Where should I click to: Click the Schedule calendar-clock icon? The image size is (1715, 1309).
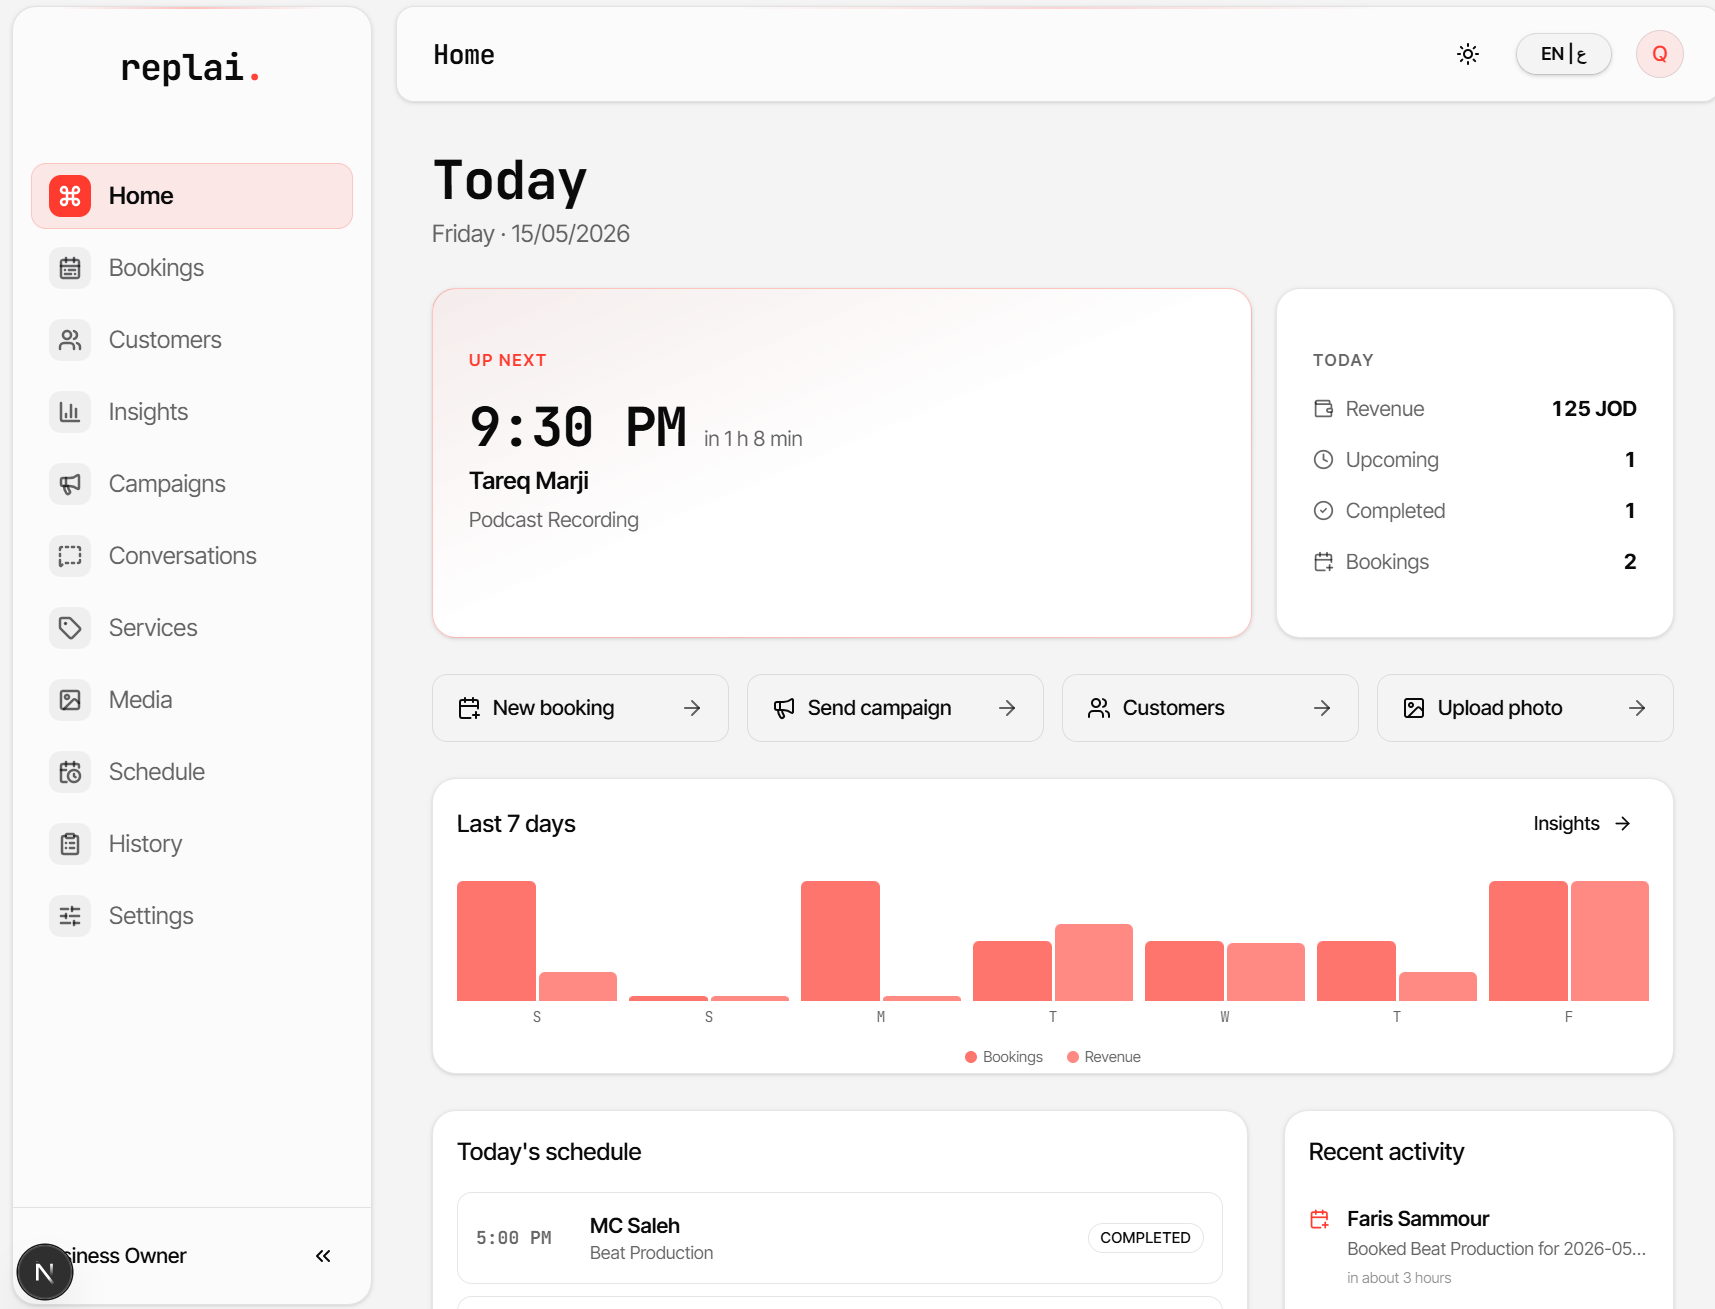pos(70,772)
